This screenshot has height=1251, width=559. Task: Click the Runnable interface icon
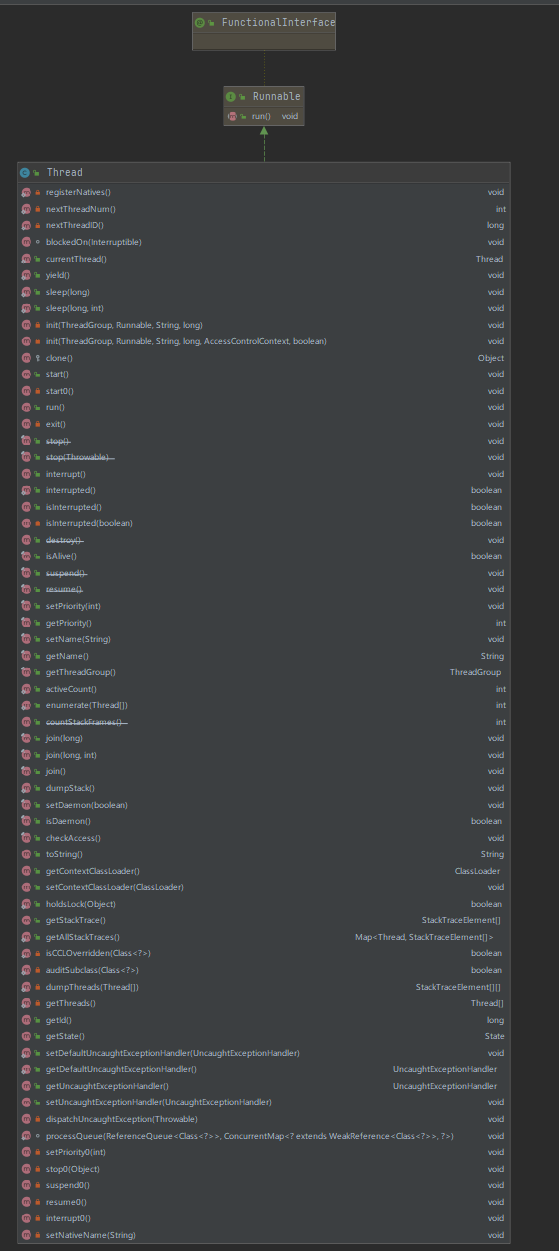pos(231,96)
